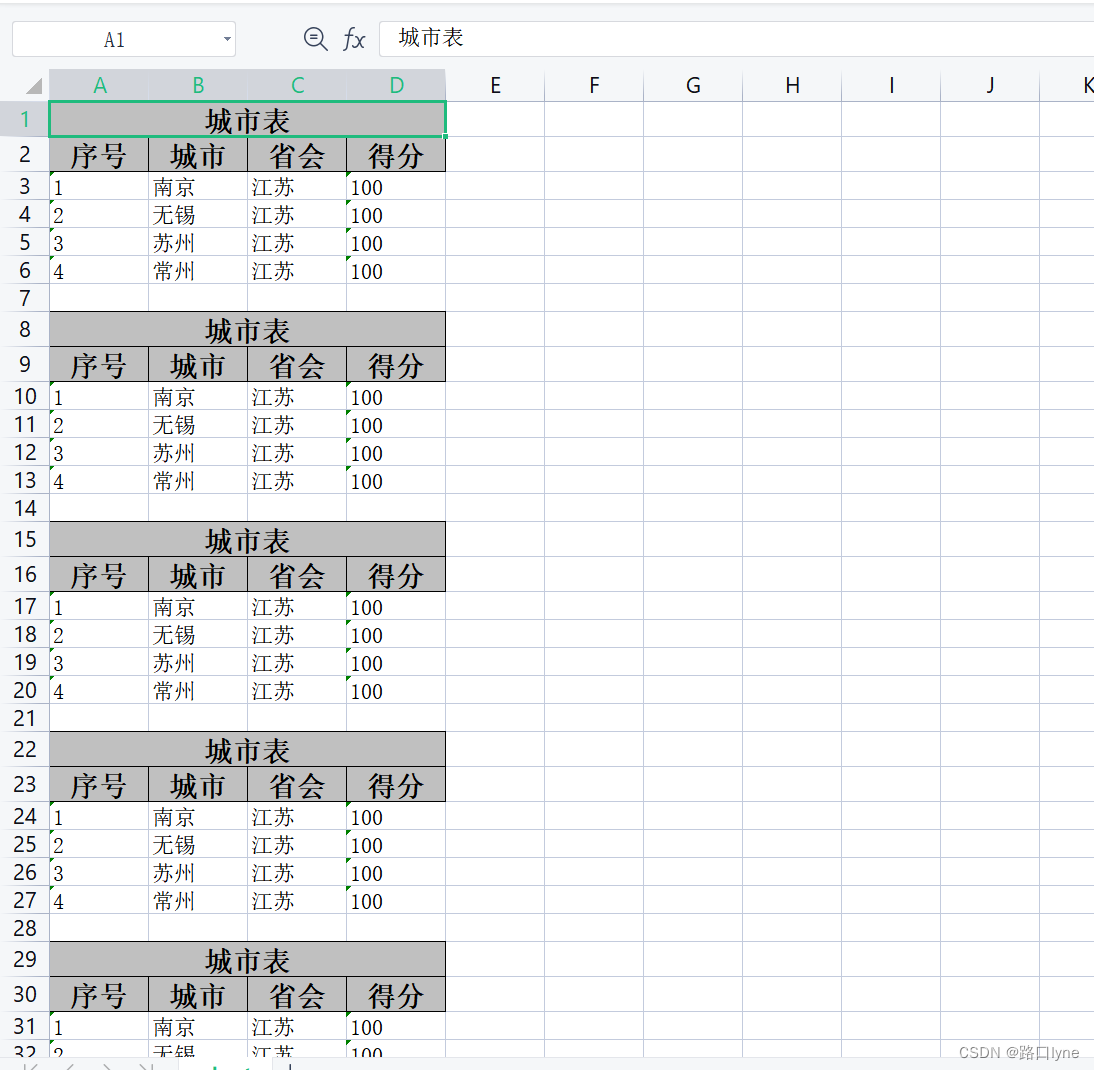This screenshot has width=1094, height=1070.
Task: Click empty cell A7
Action: click(x=99, y=298)
